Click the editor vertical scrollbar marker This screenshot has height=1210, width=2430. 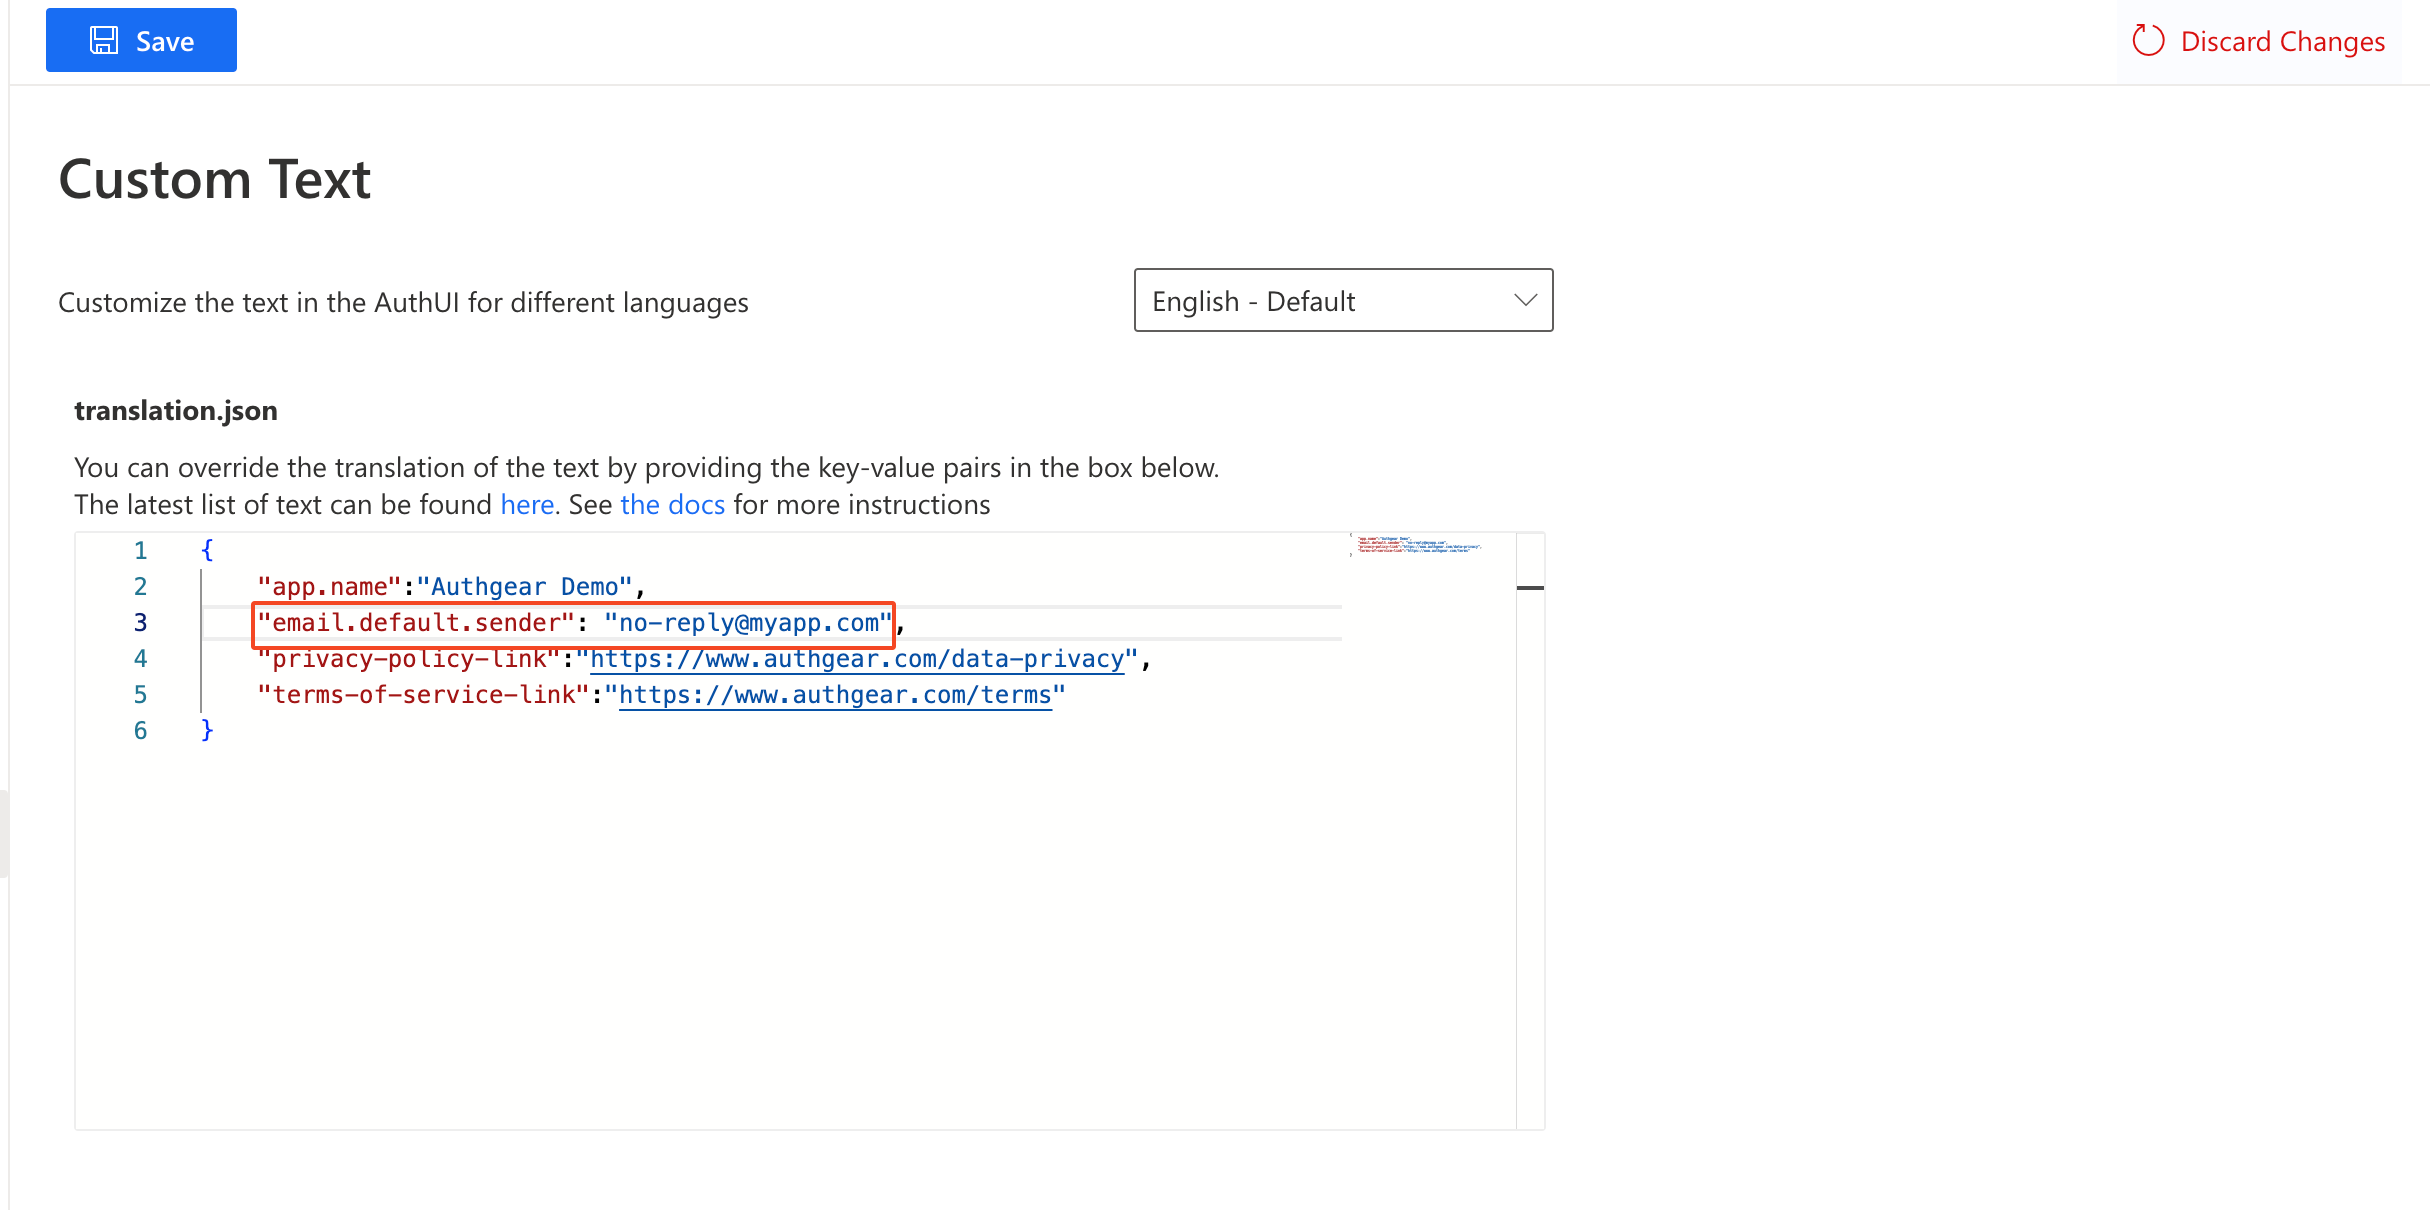pyautogui.click(x=1530, y=588)
